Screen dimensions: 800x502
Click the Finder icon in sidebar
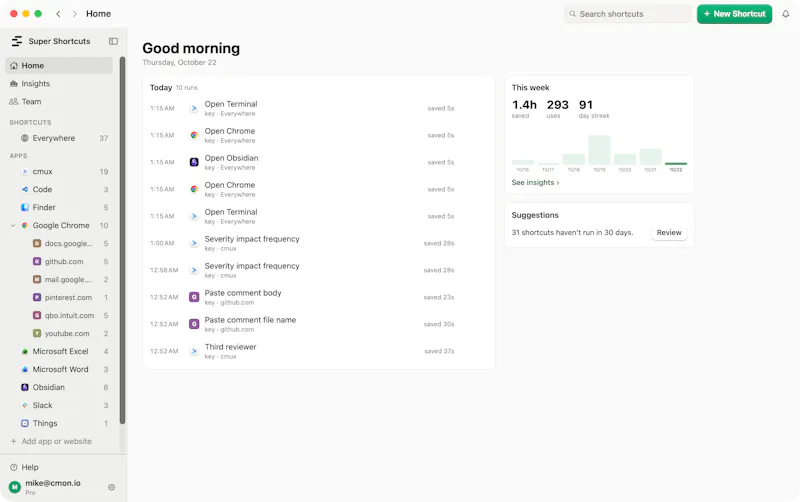24,207
